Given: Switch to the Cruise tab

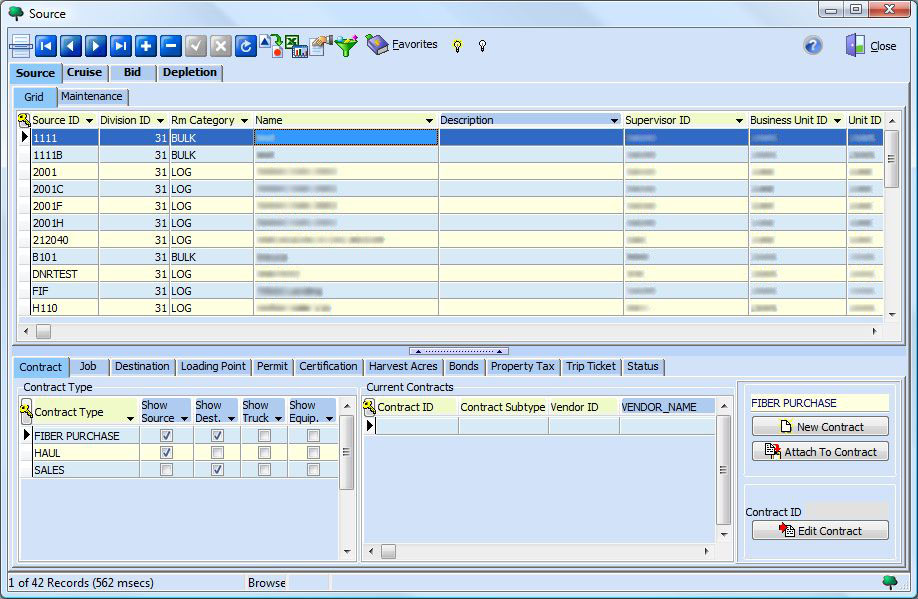Looking at the screenshot, I should (x=84, y=72).
